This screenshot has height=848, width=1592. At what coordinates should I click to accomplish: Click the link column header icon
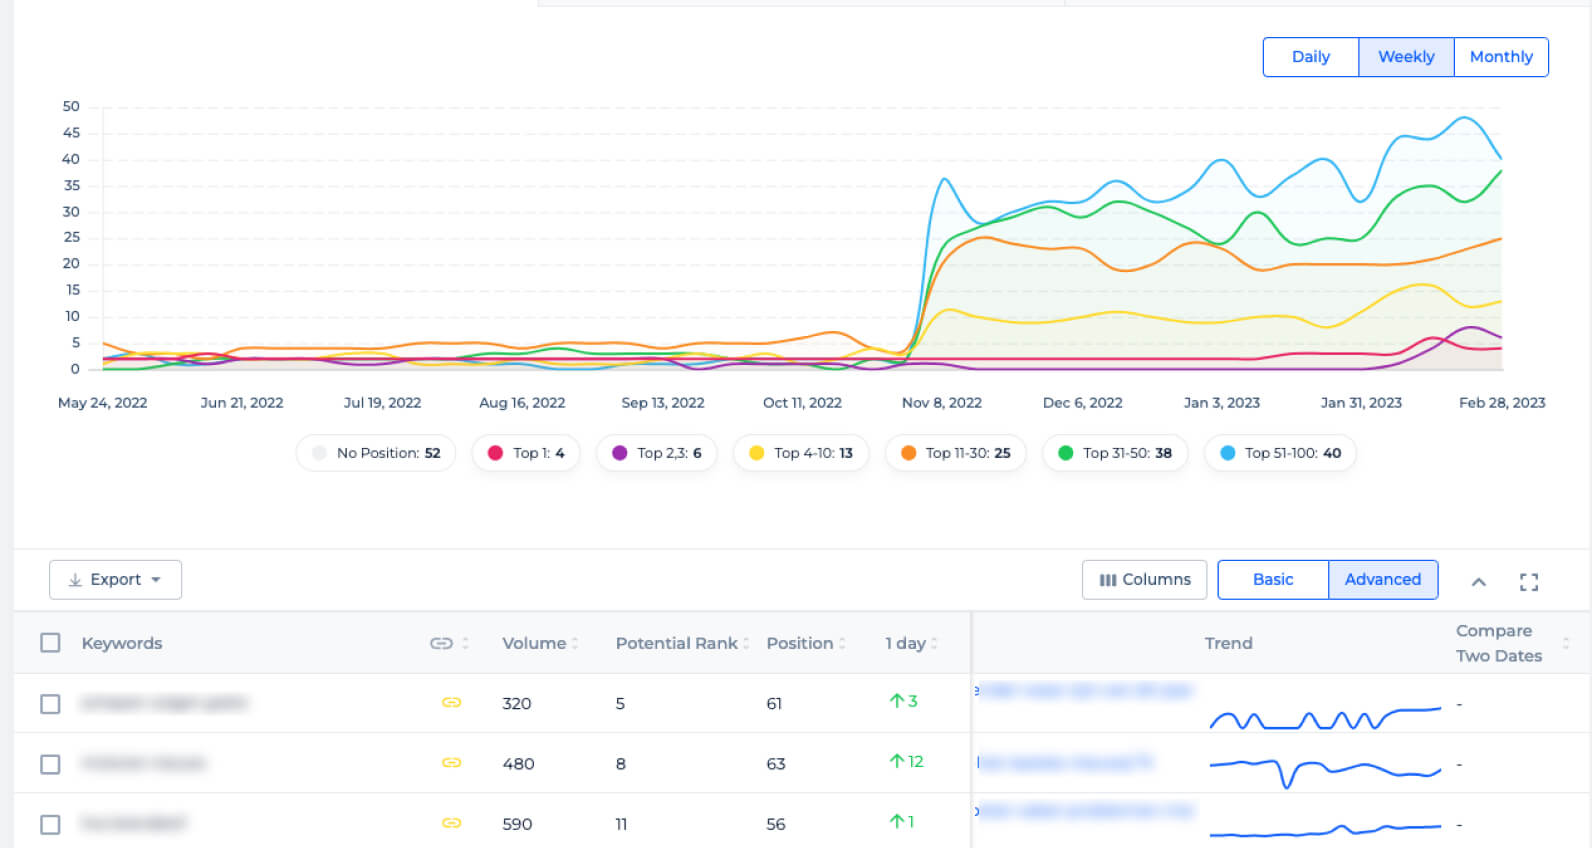click(x=441, y=643)
